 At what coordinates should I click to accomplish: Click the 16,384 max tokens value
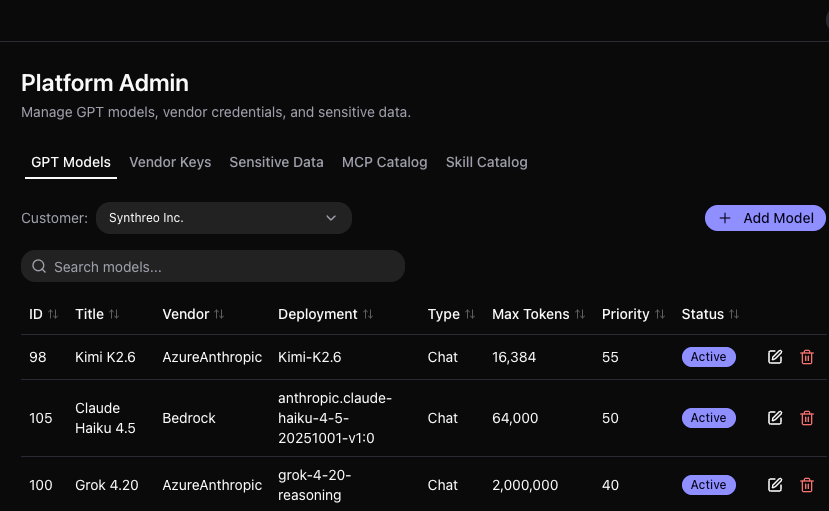pyautogui.click(x=514, y=357)
